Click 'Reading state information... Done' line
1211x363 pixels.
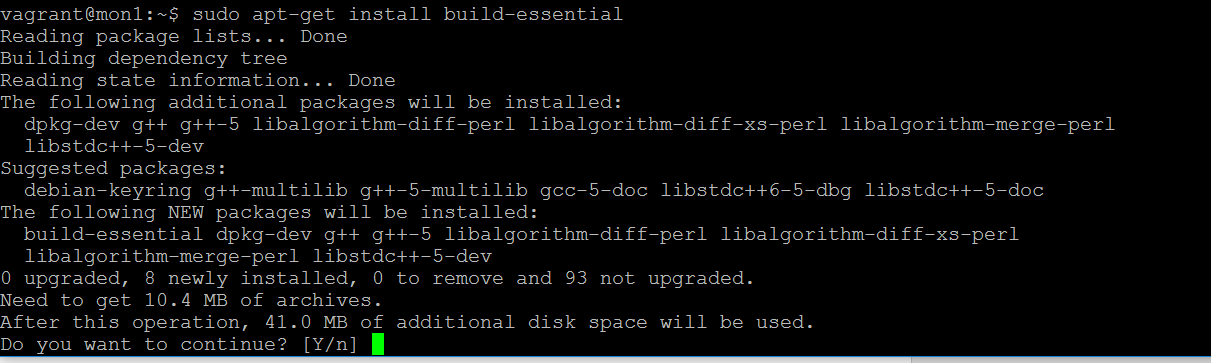point(198,80)
